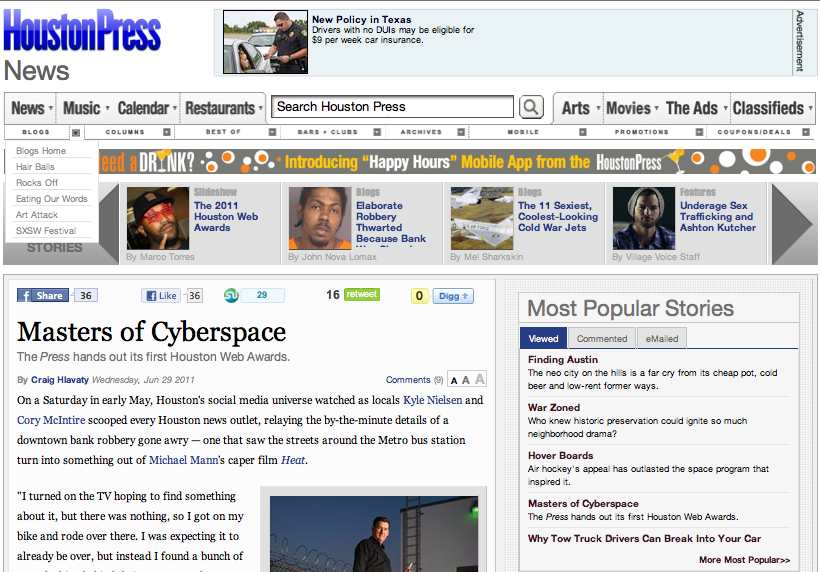The width and height of the screenshot is (820, 572).
Task: Click More Most Popular link
Action: (745, 560)
